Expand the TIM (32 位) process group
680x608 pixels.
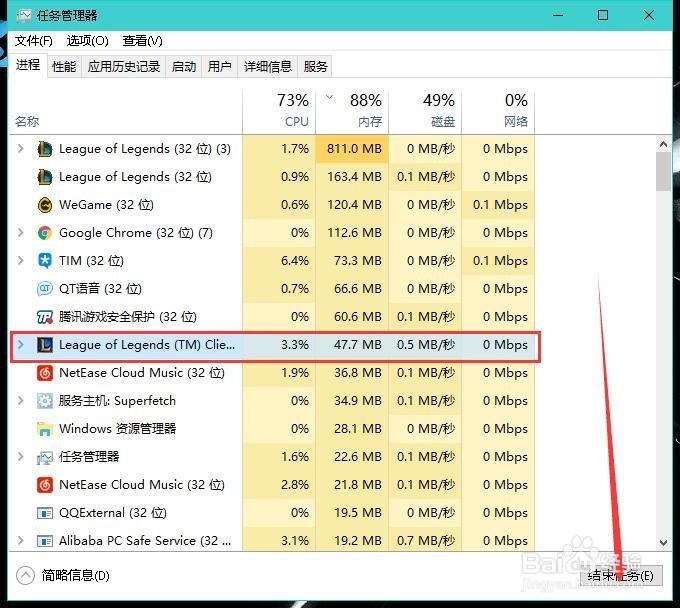click(20, 261)
